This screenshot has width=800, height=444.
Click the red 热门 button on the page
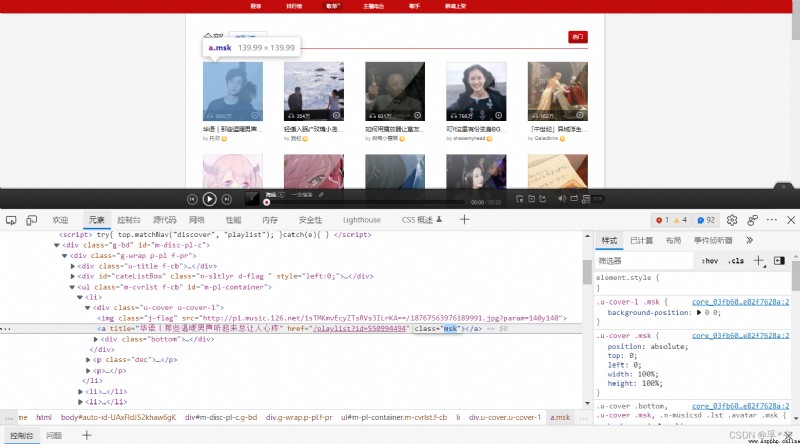pos(578,37)
